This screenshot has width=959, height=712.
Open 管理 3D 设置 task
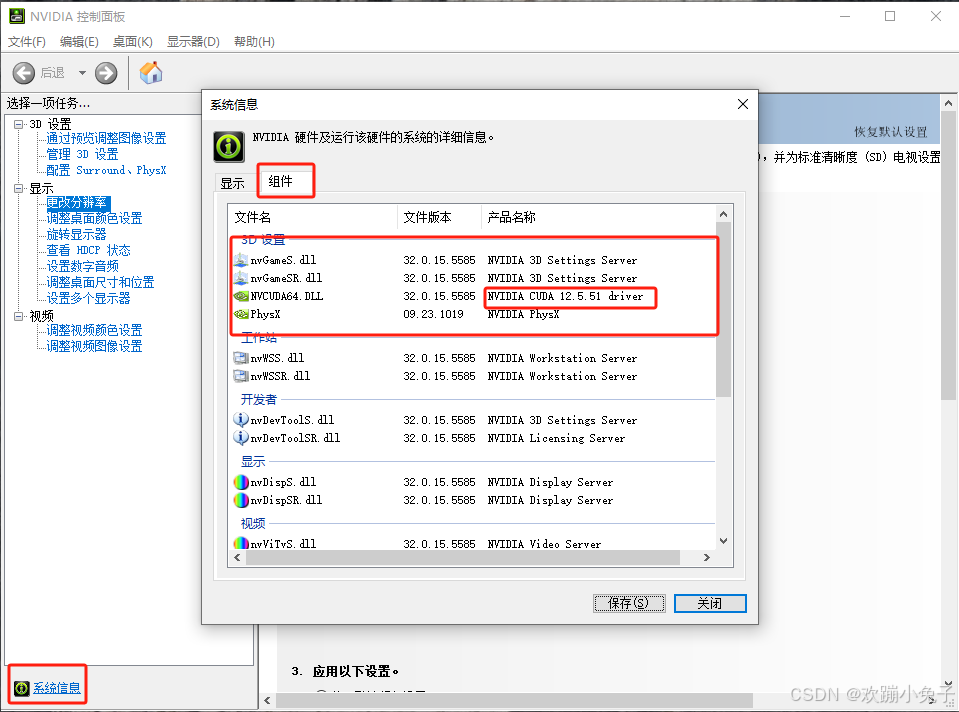[83, 154]
